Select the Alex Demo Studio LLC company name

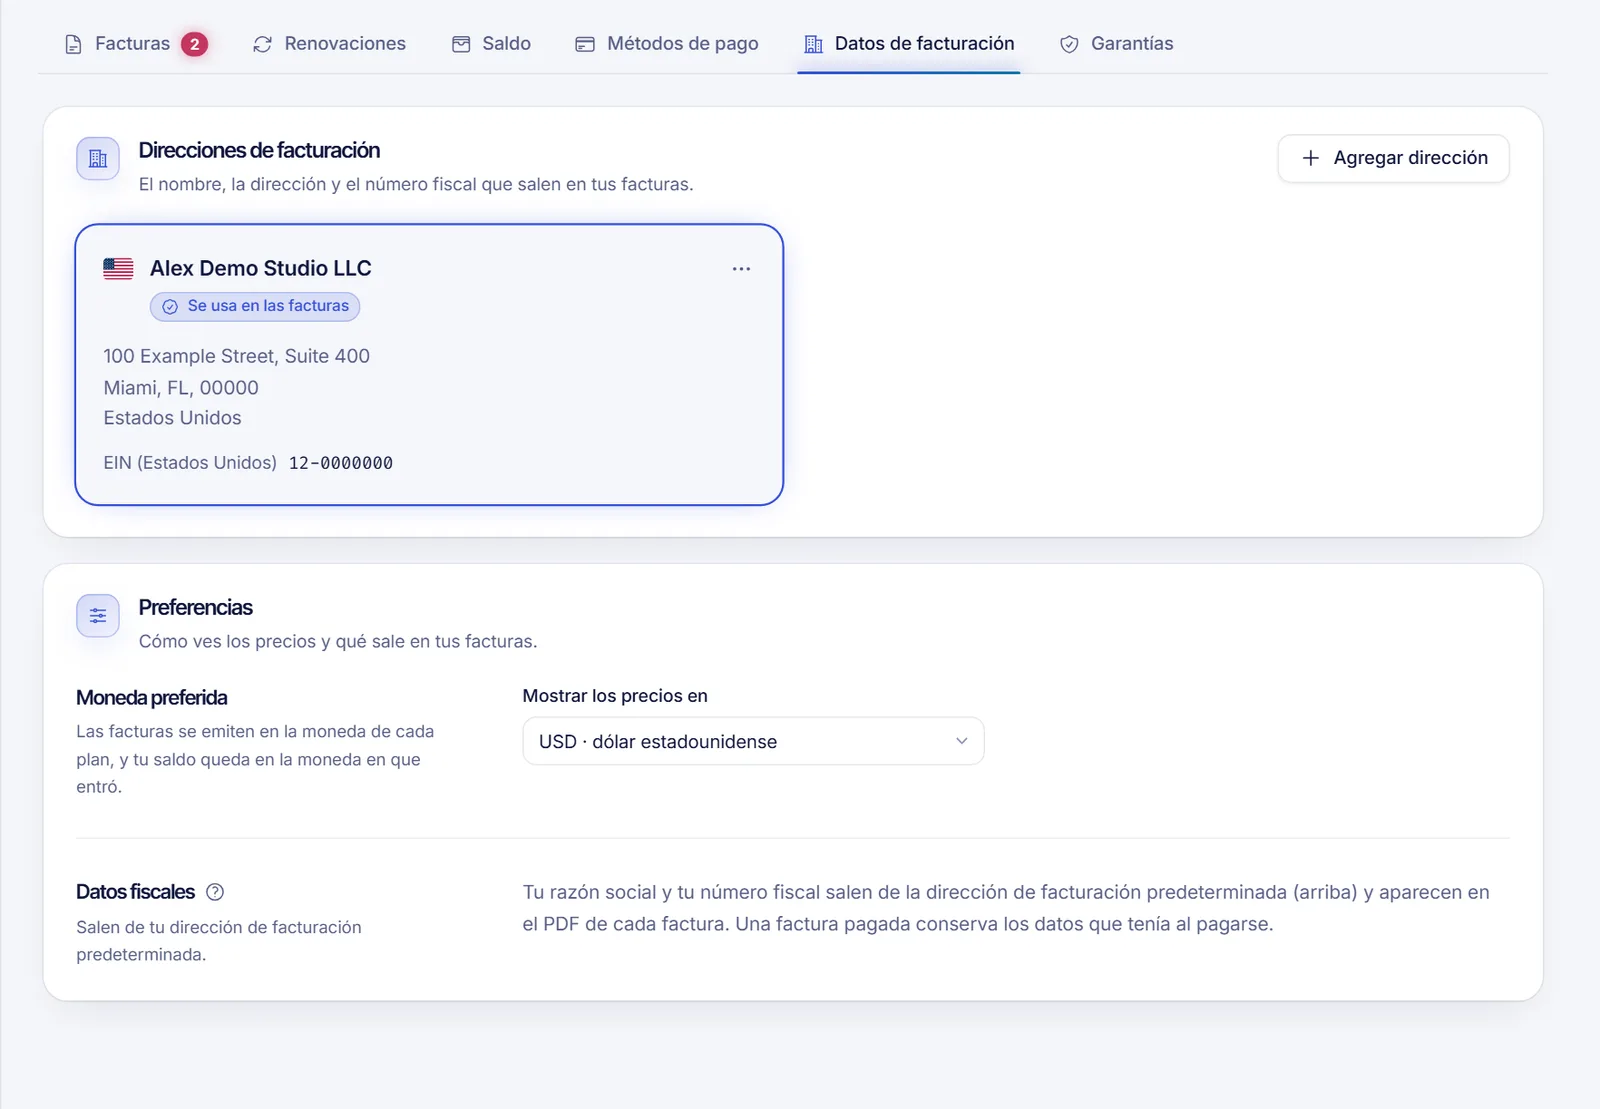pos(261,268)
